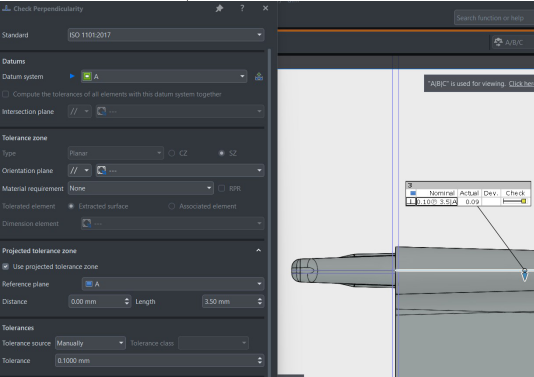Open Intersection plane direction symbol dropdown

click(80, 111)
